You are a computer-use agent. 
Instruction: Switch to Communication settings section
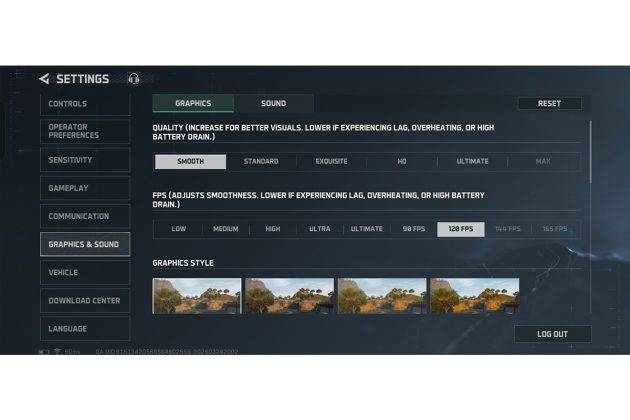tap(85, 216)
